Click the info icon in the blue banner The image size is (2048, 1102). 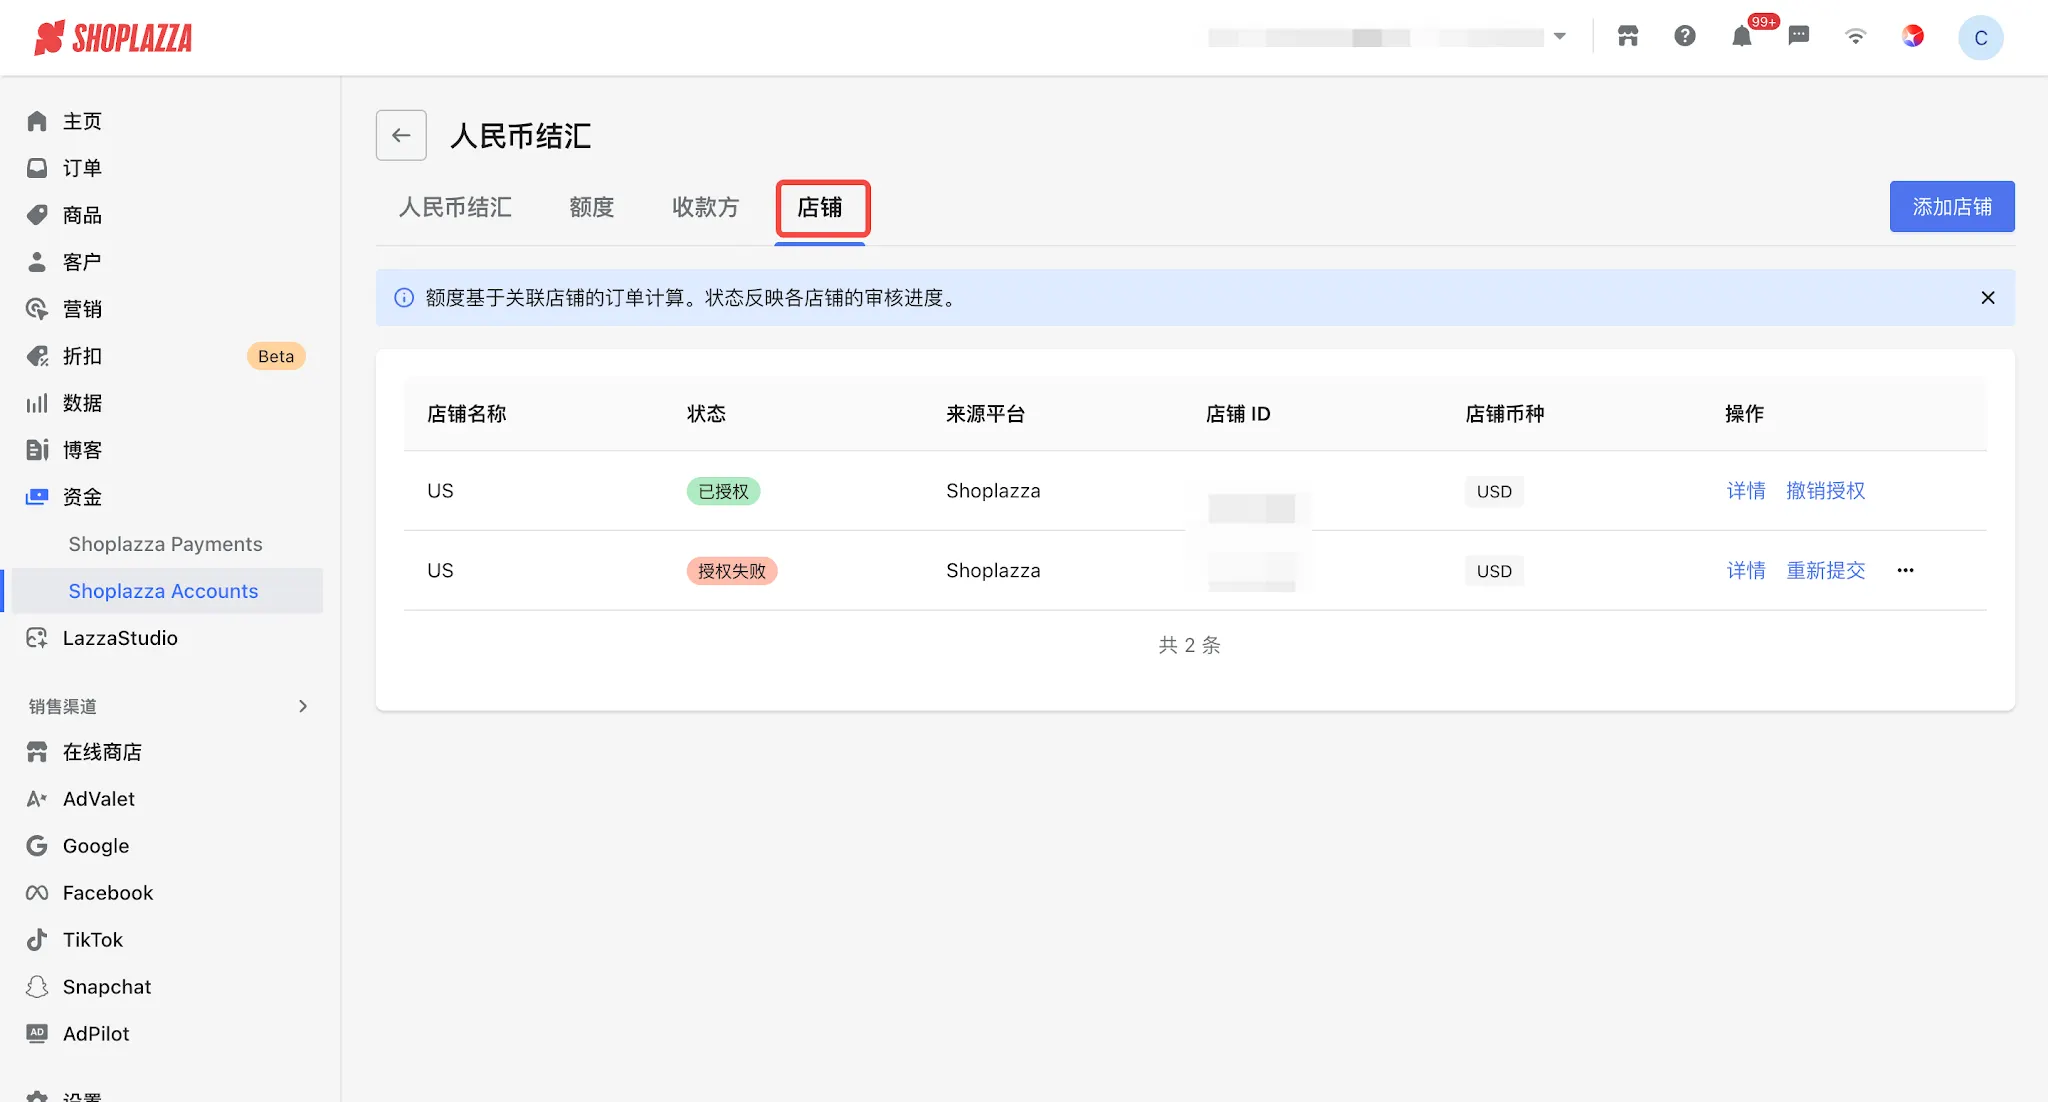point(404,298)
